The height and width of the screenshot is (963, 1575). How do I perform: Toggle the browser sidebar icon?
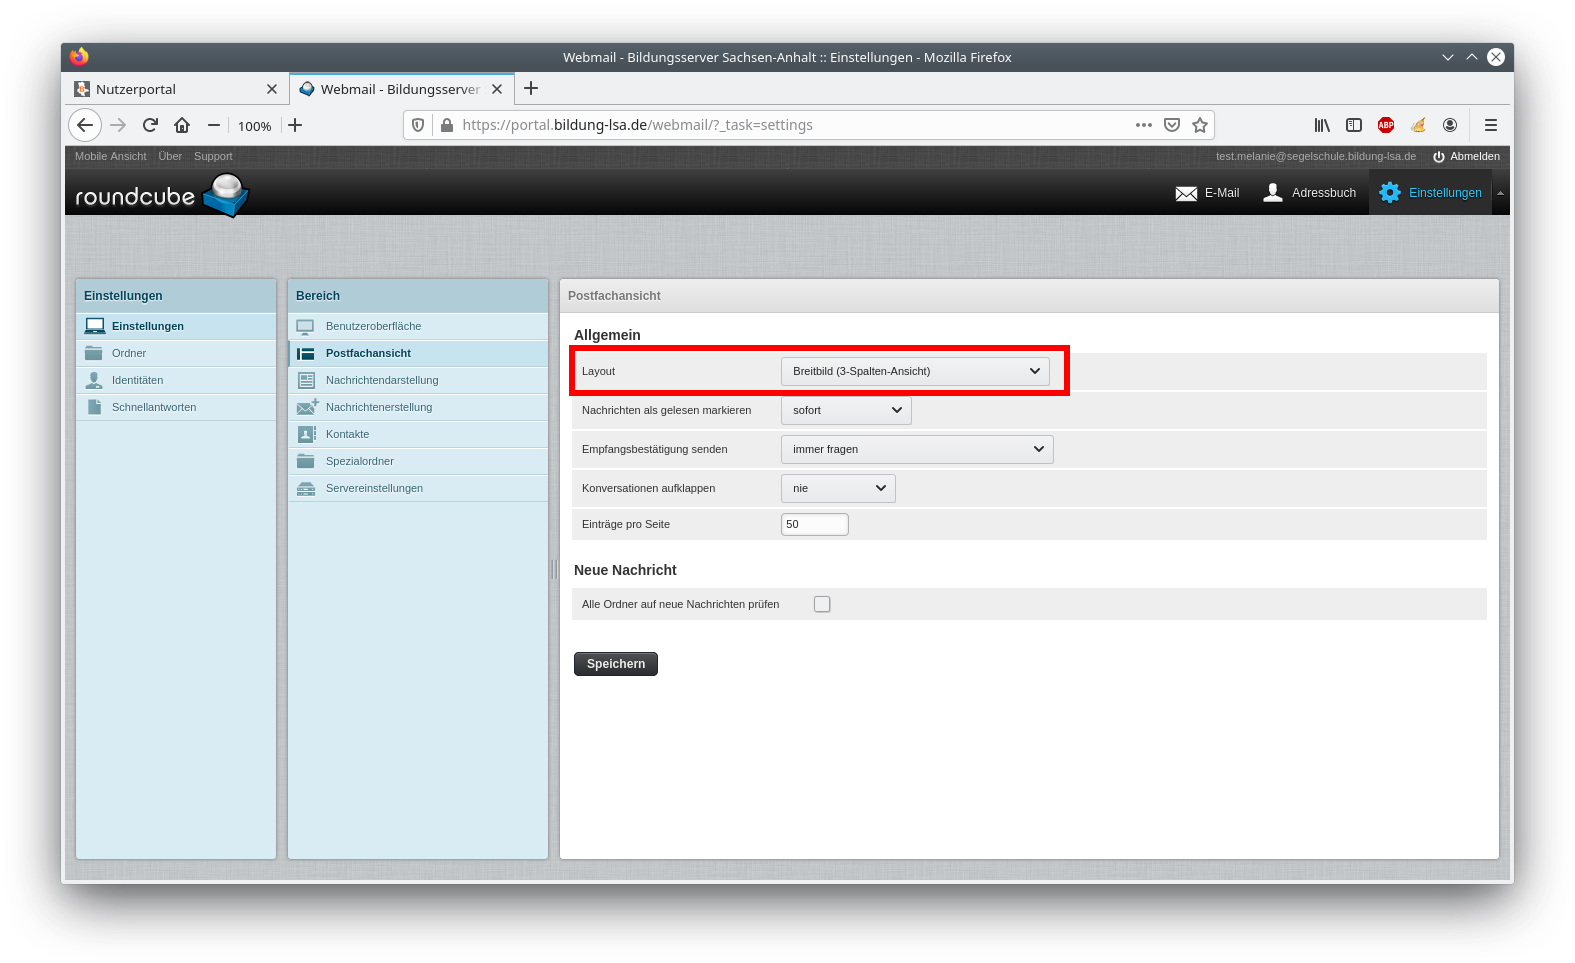1354,125
